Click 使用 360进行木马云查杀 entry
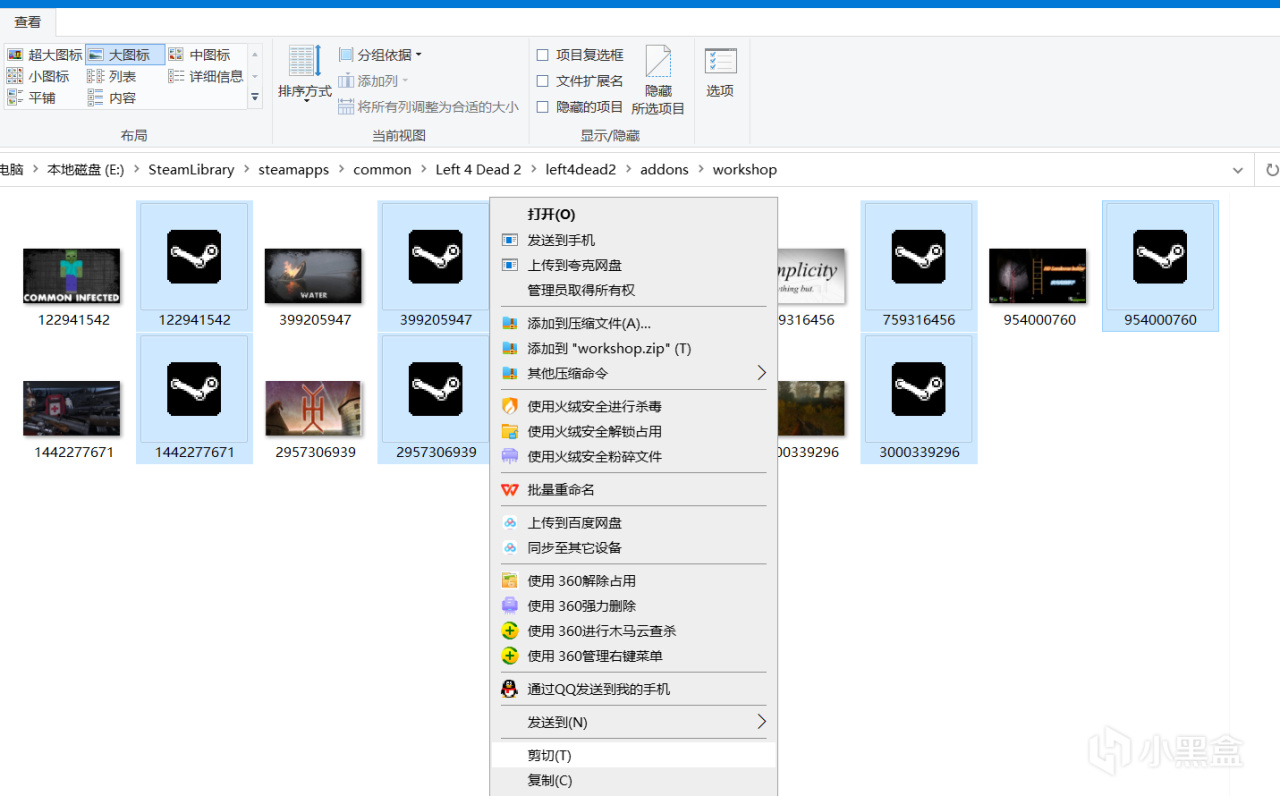Screen dimensions: 1280x796 [633, 631]
